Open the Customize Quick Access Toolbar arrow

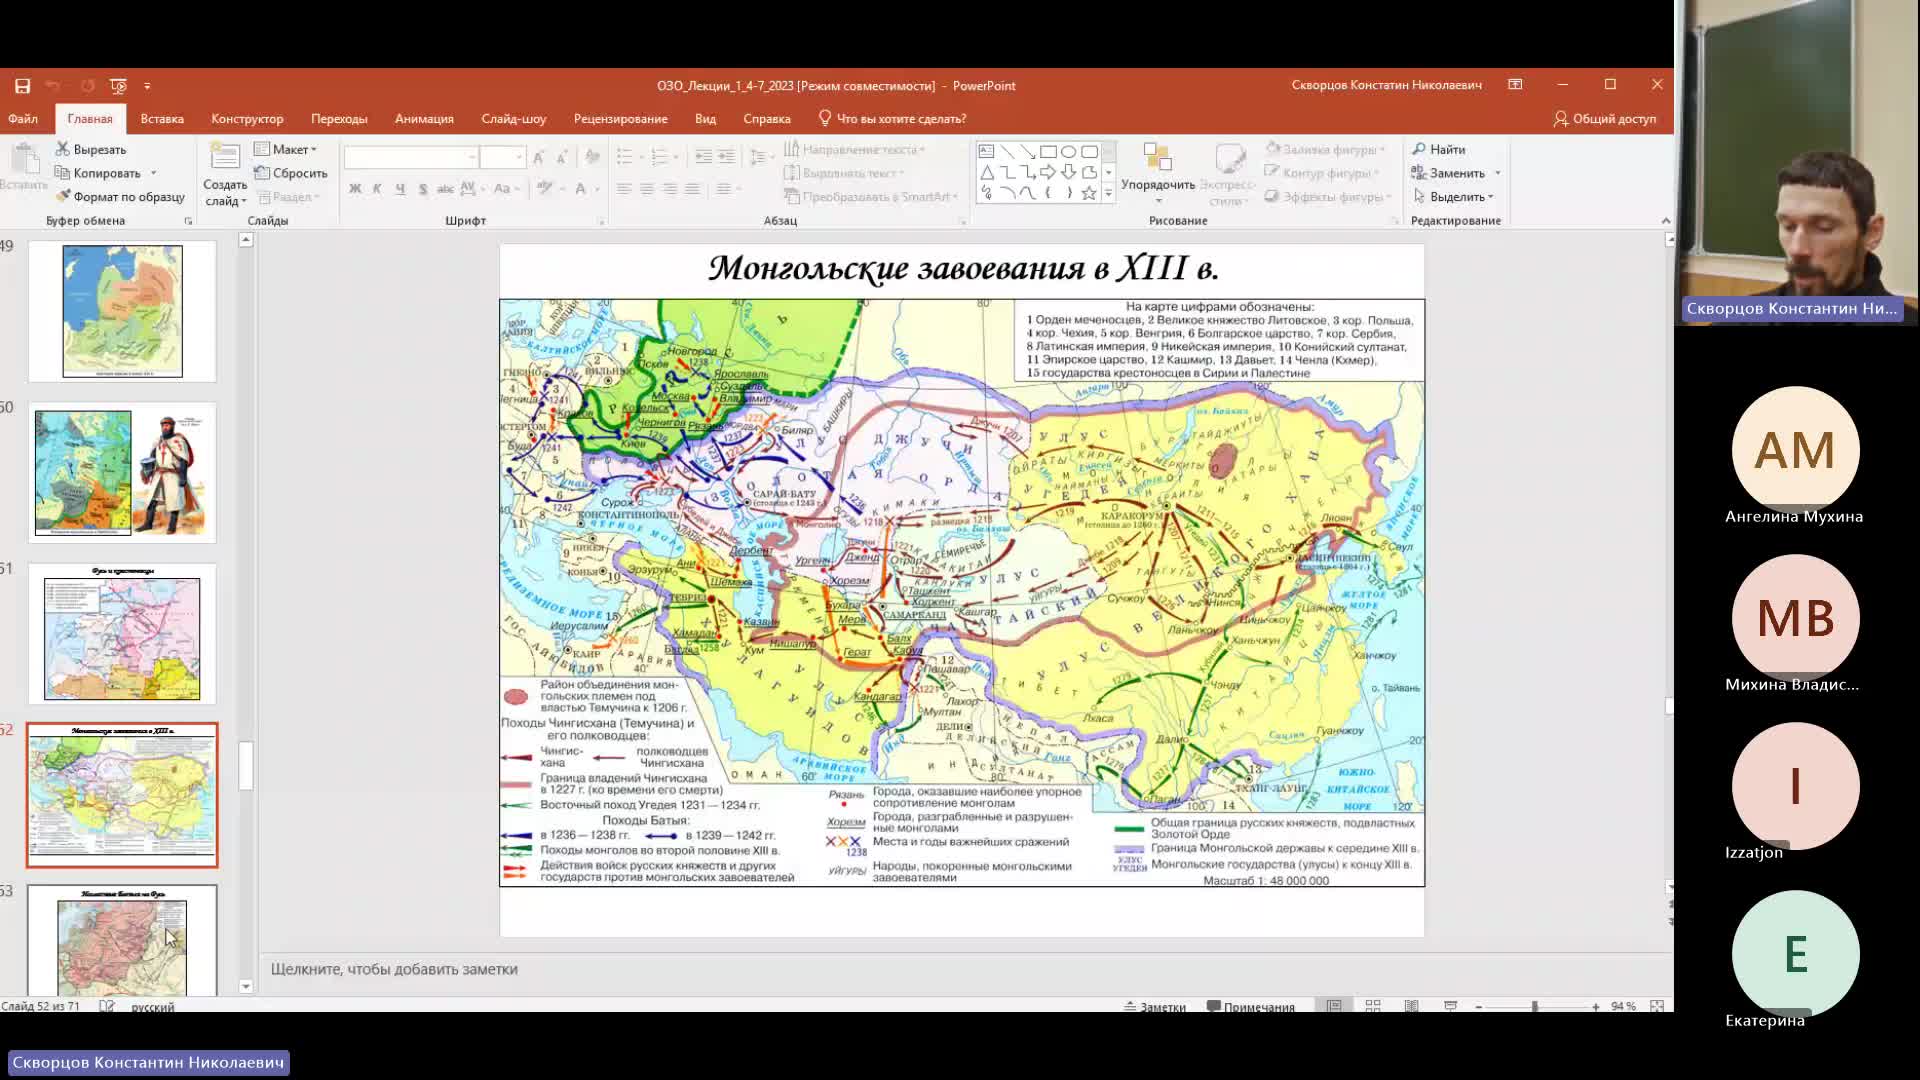point(147,86)
